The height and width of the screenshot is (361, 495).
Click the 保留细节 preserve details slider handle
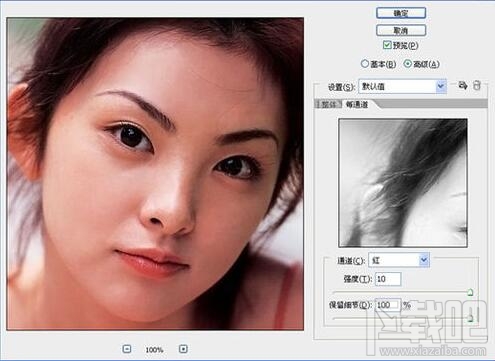pyautogui.click(x=470, y=318)
